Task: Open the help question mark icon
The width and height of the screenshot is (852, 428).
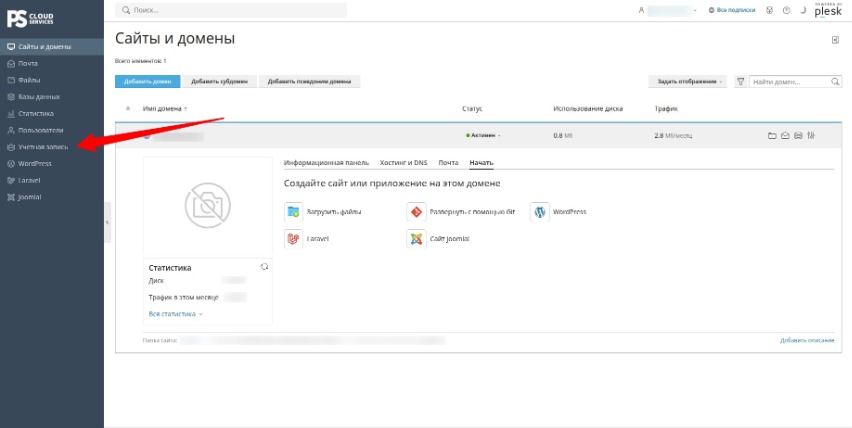Action: [786, 10]
